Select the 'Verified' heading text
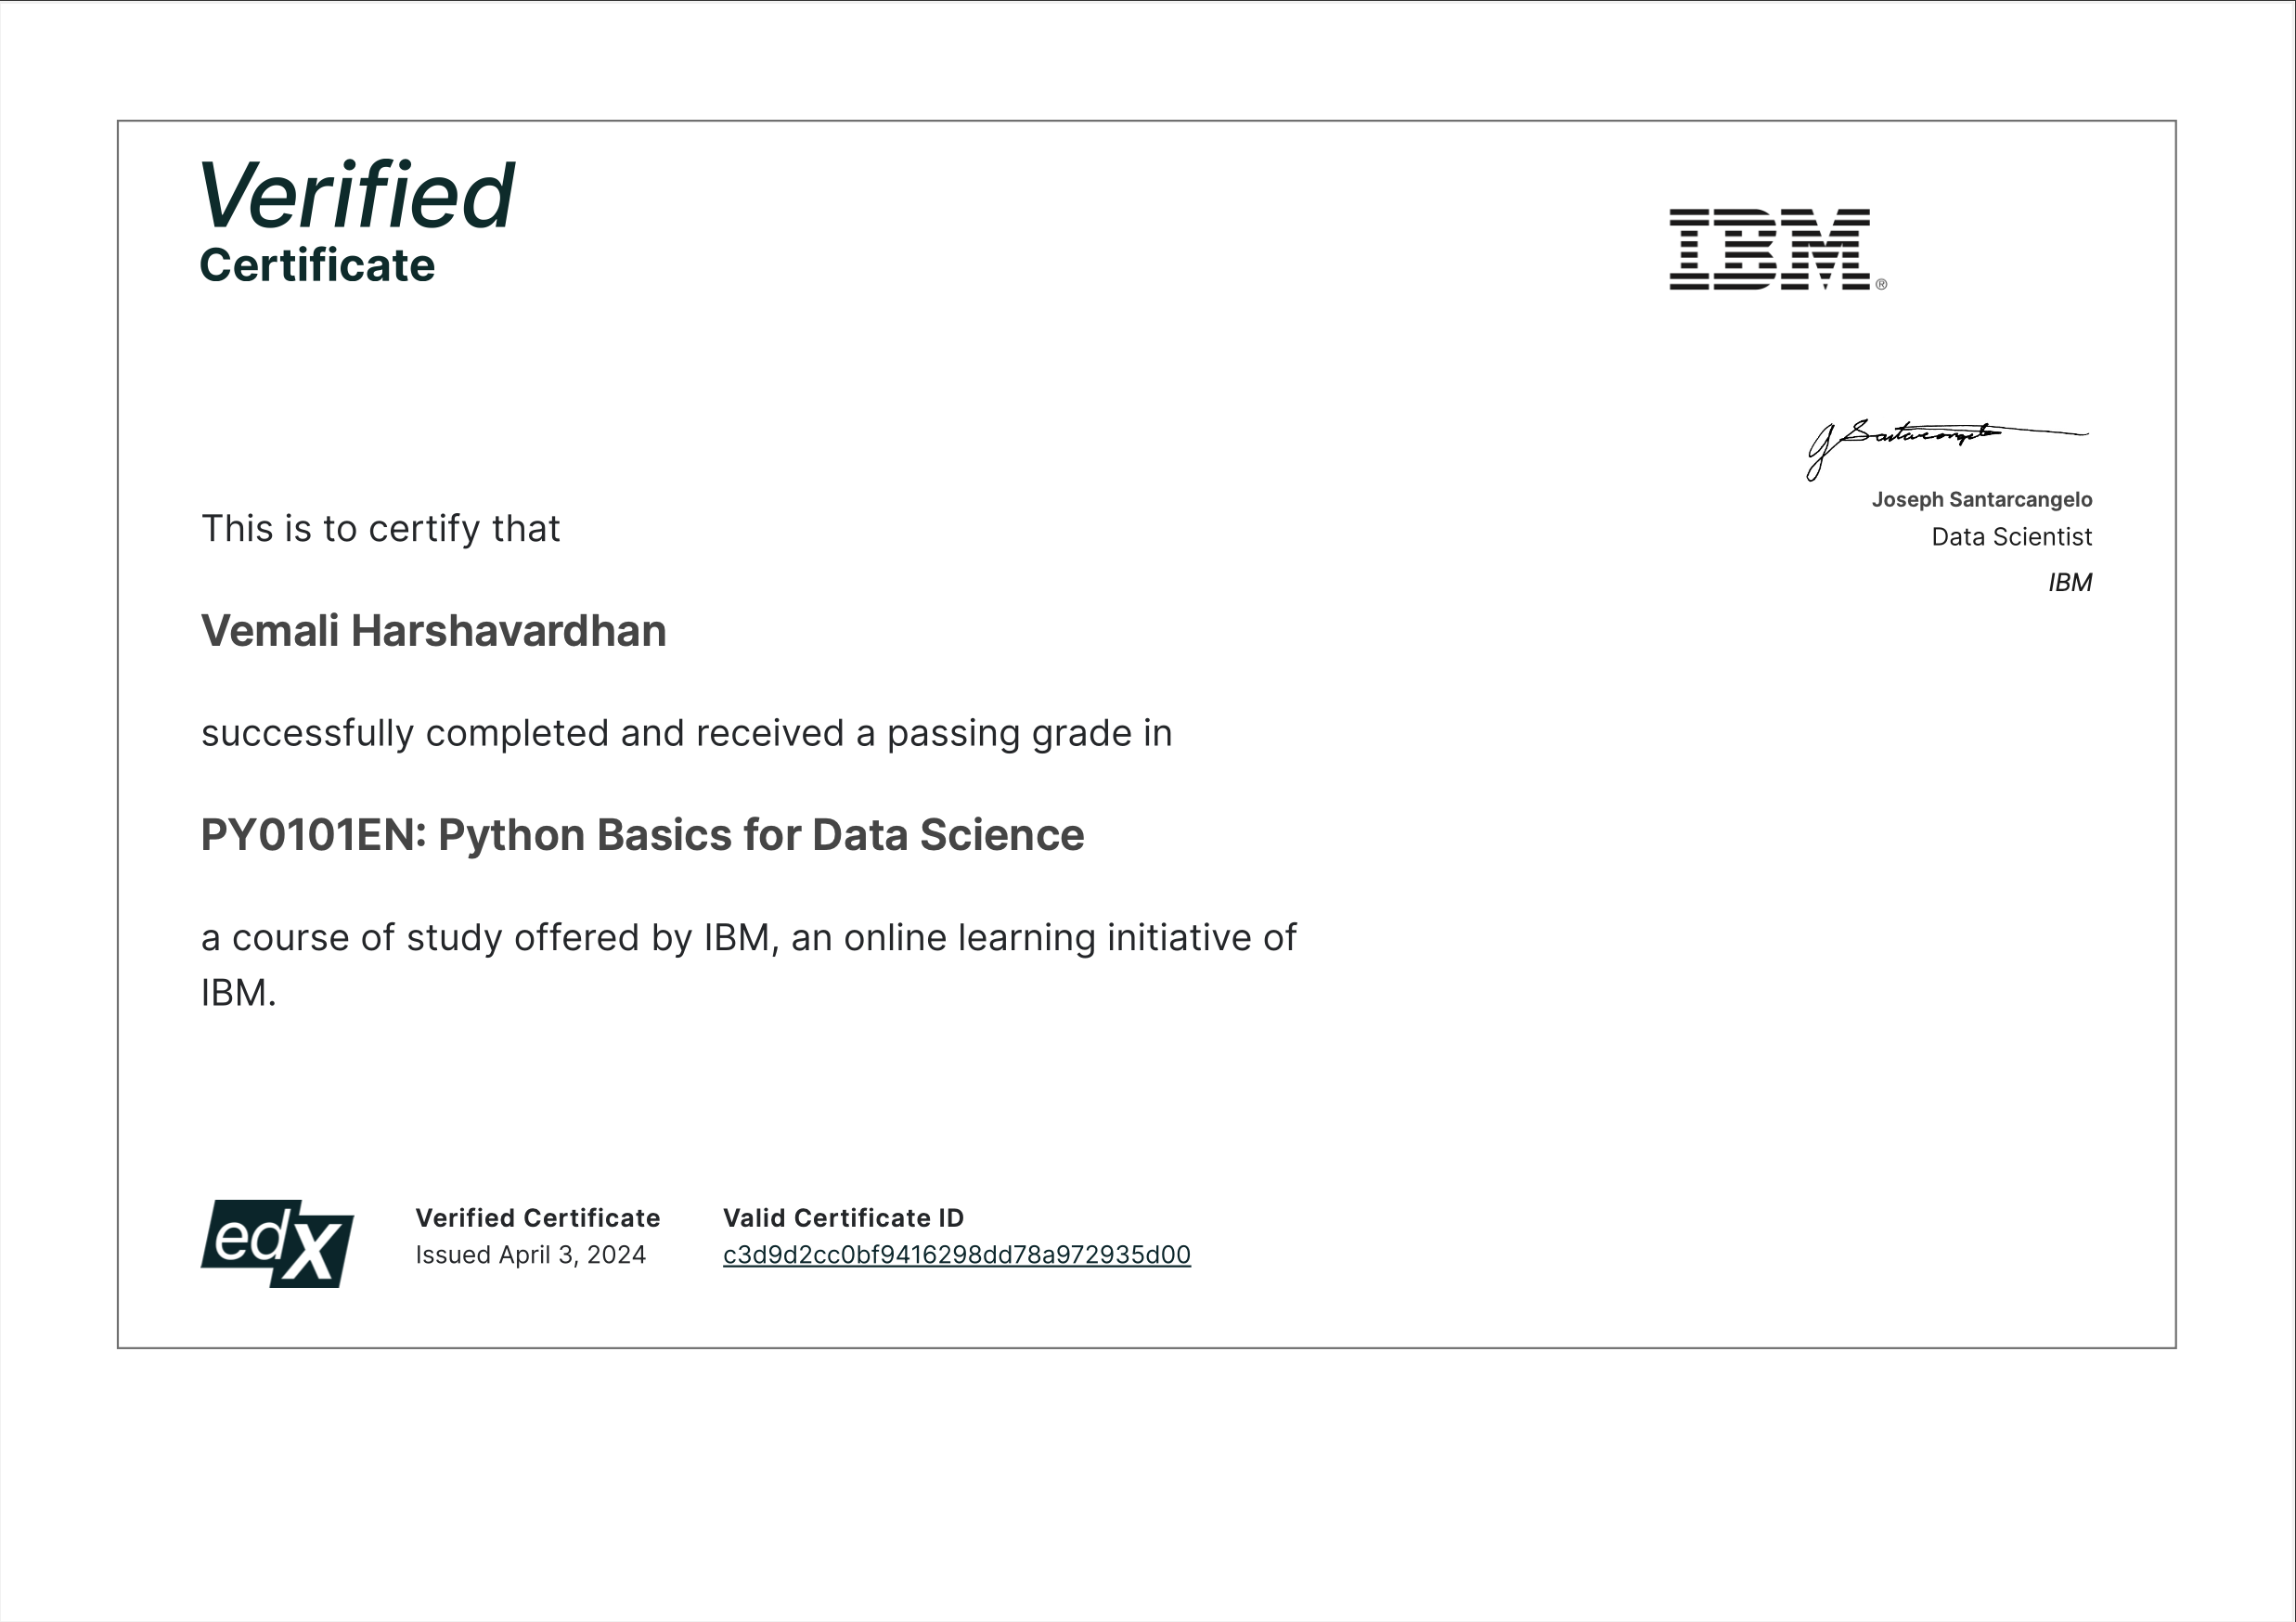The image size is (2296, 1622). point(357,195)
